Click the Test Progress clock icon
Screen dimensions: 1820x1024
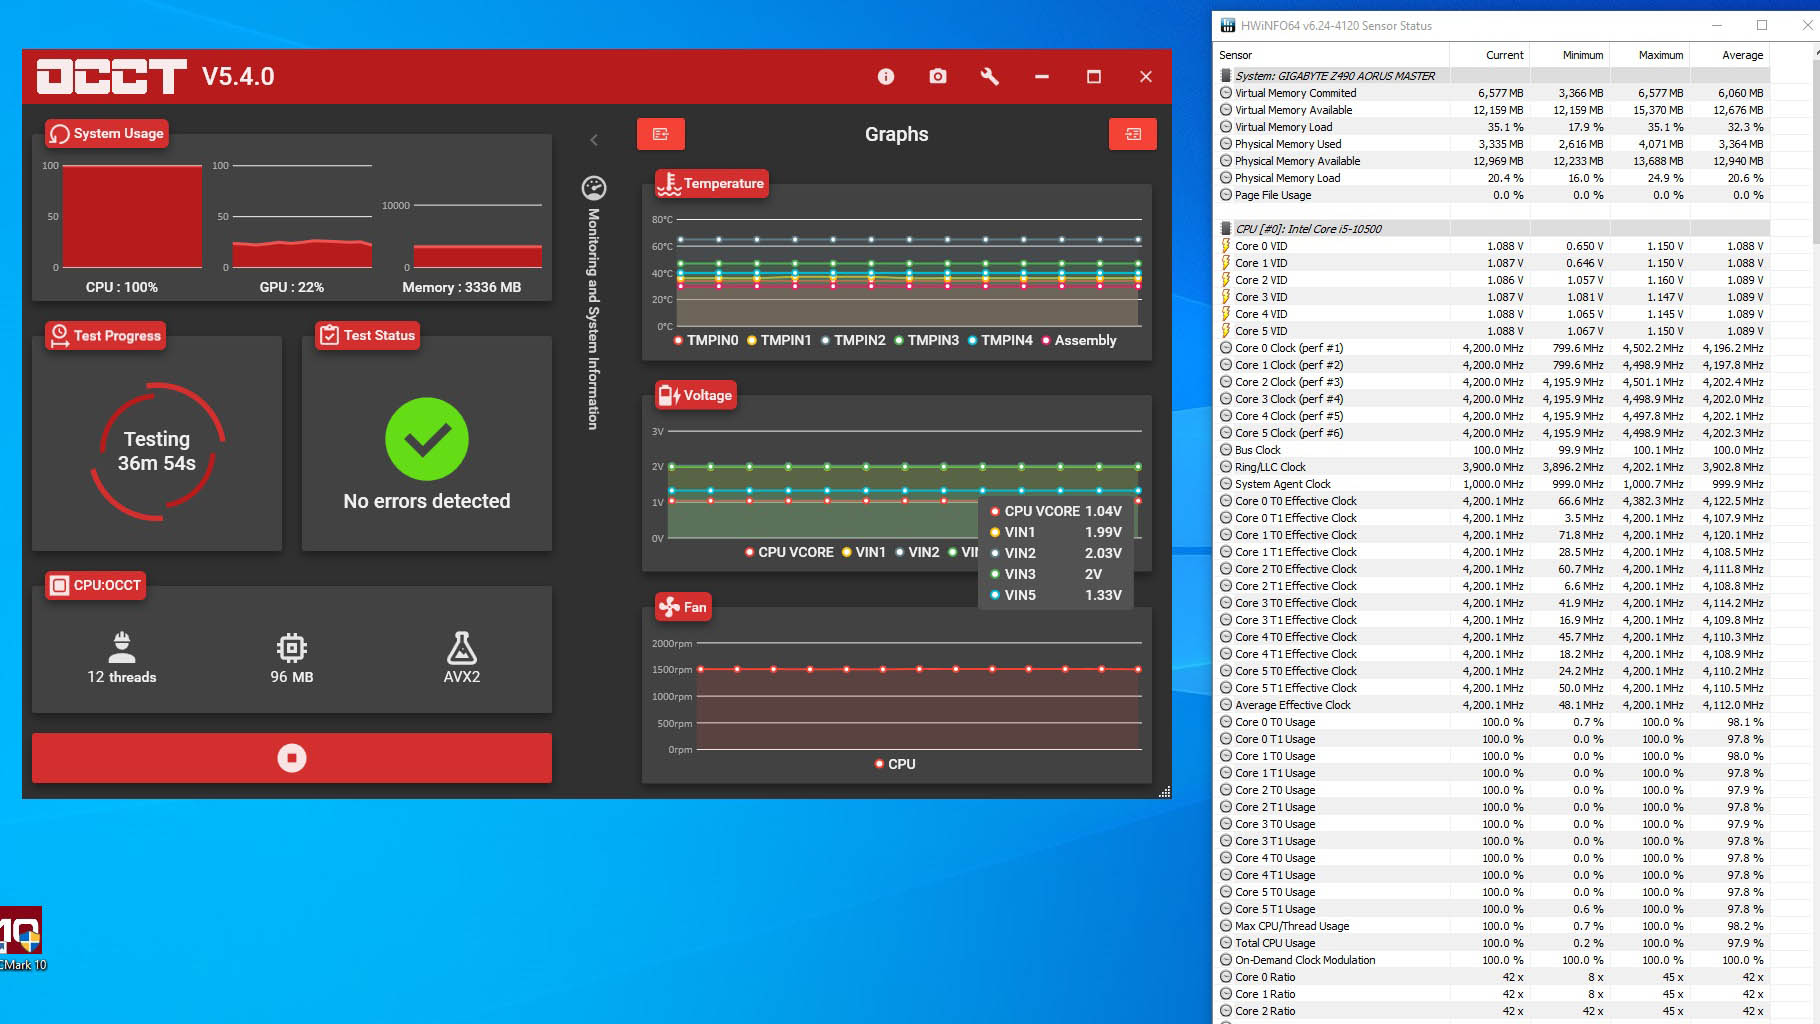(x=60, y=335)
